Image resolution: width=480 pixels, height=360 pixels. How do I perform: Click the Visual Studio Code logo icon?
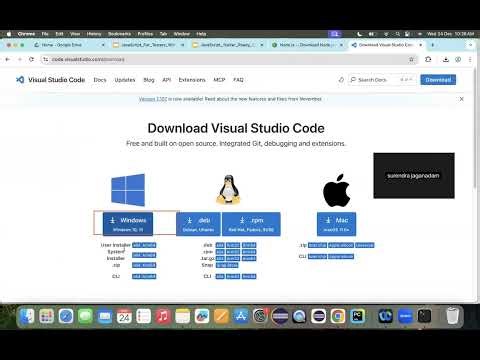[x=20, y=80]
